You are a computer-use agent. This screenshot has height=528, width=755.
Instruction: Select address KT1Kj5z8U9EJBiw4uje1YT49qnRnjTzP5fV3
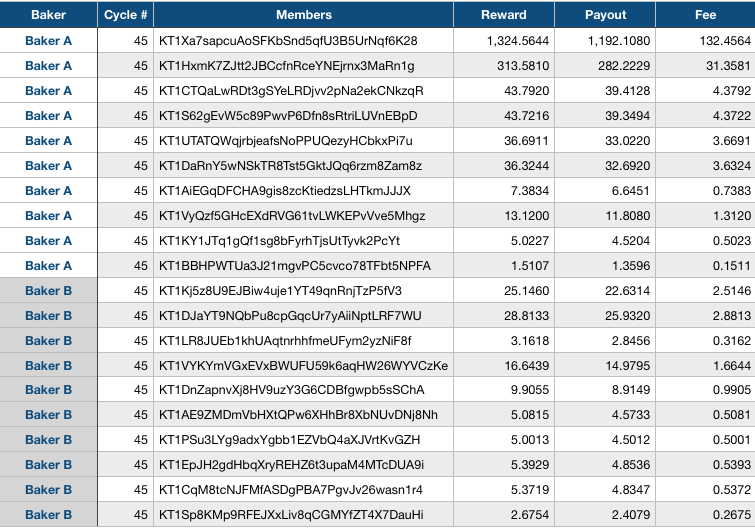(x=280, y=291)
